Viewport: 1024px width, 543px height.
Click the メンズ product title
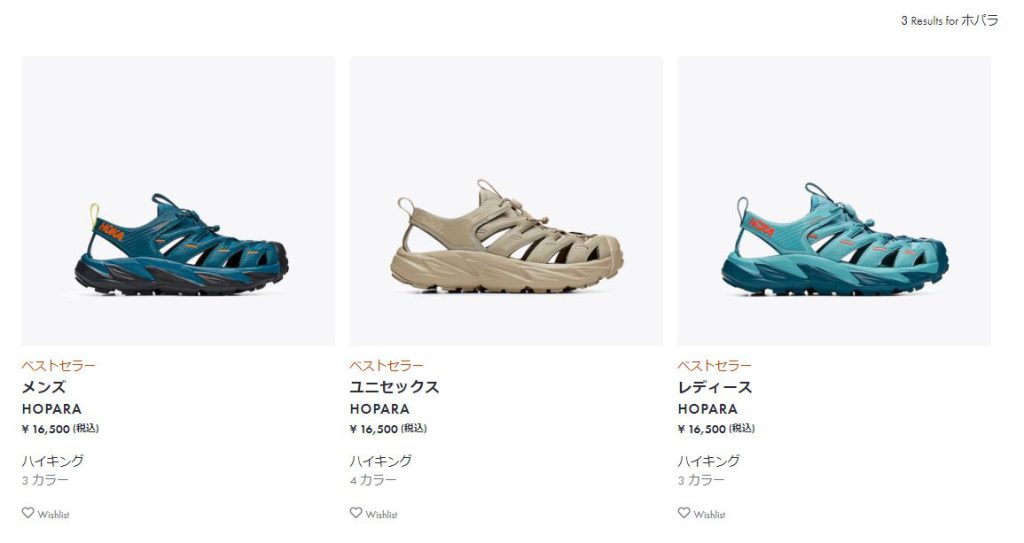point(44,387)
